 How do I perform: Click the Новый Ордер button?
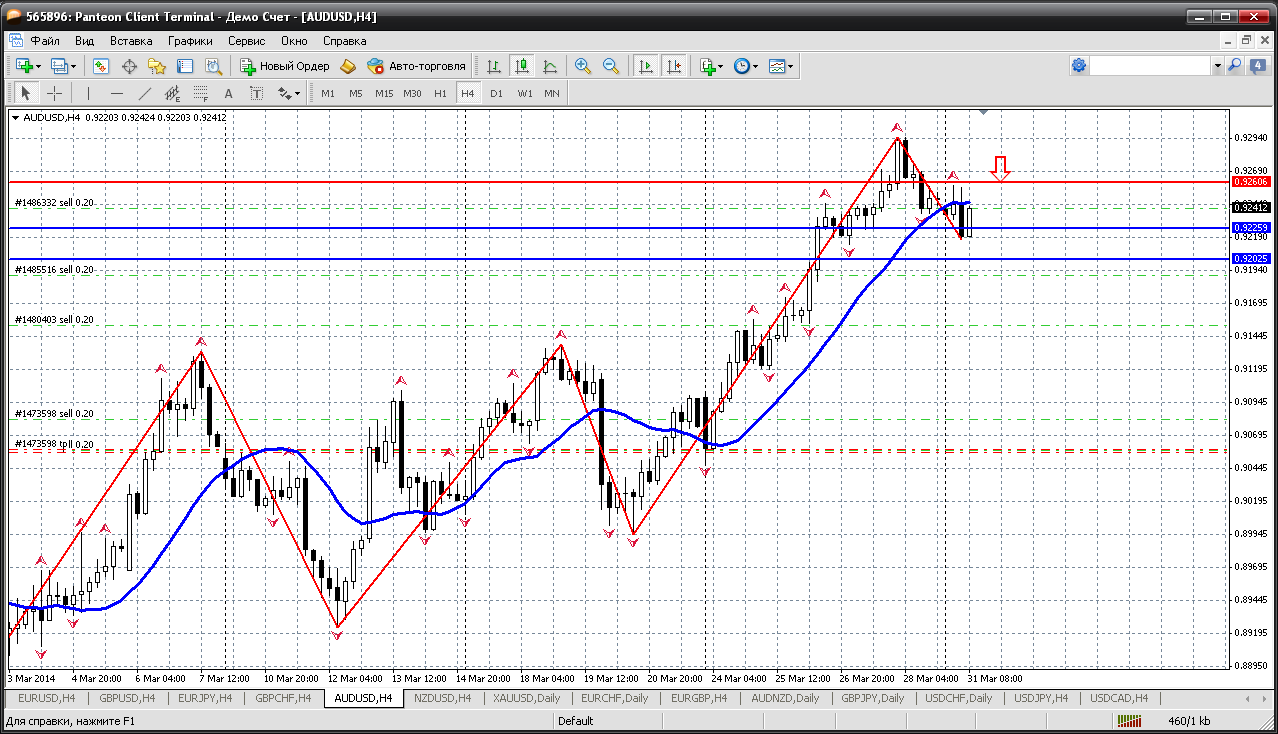pos(285,66)
